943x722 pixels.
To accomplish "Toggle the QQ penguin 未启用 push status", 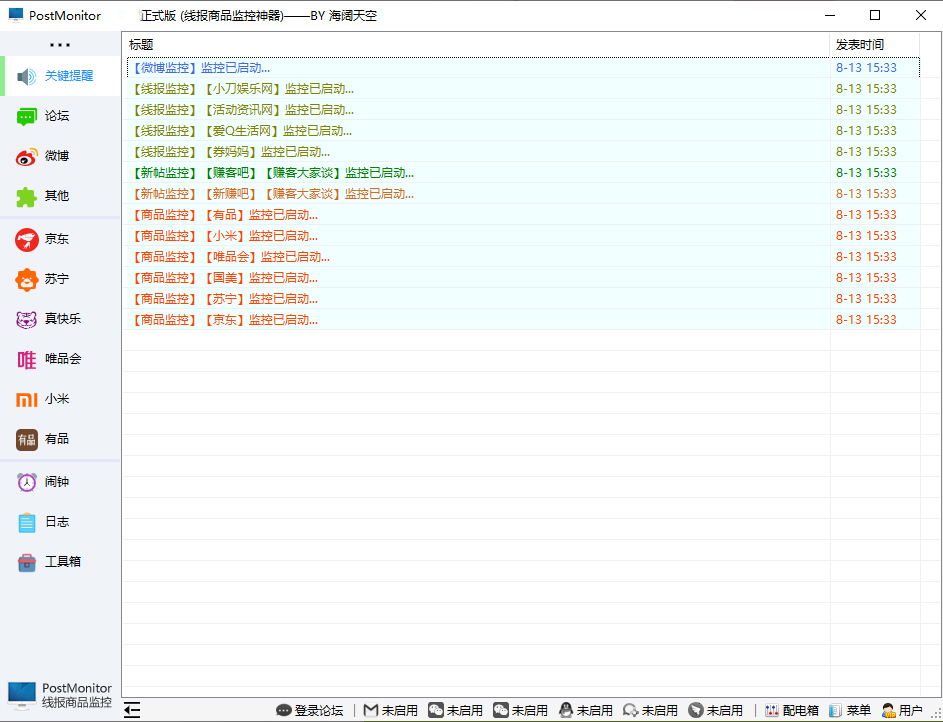I will [x=585, y=710].
